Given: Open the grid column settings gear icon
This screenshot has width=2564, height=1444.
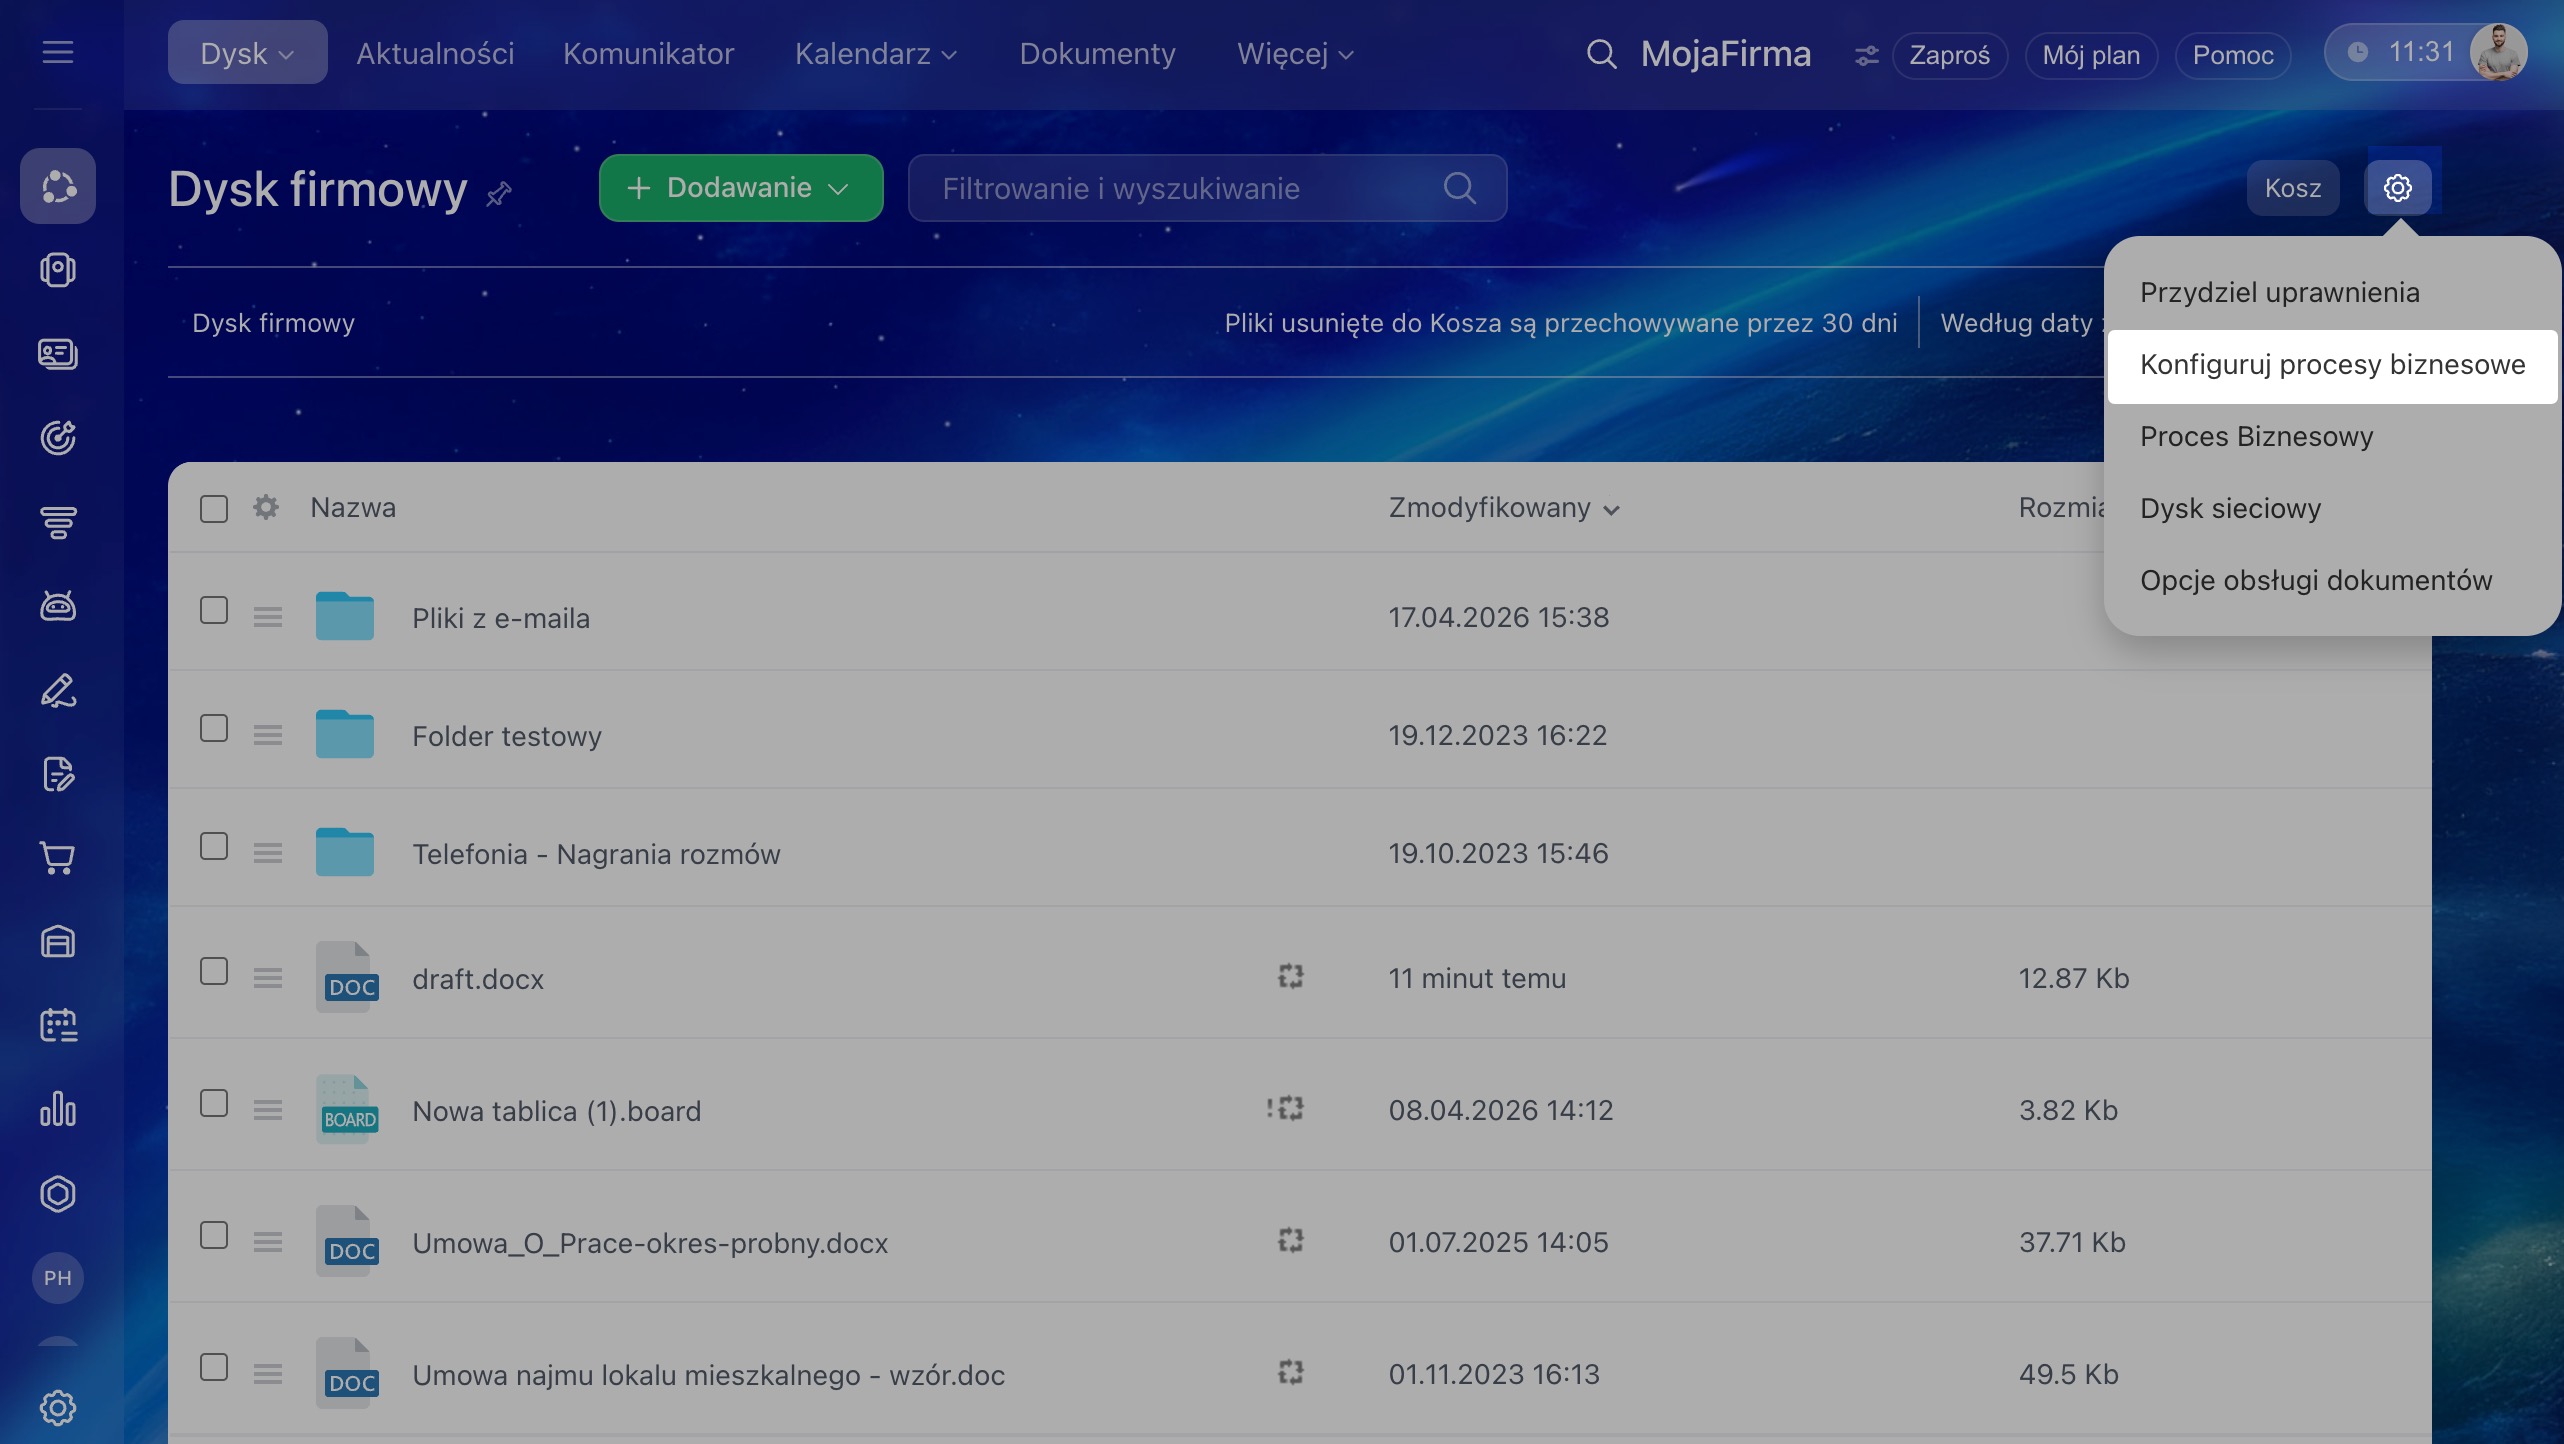Looking at the screenshot, I should point(266,508).
